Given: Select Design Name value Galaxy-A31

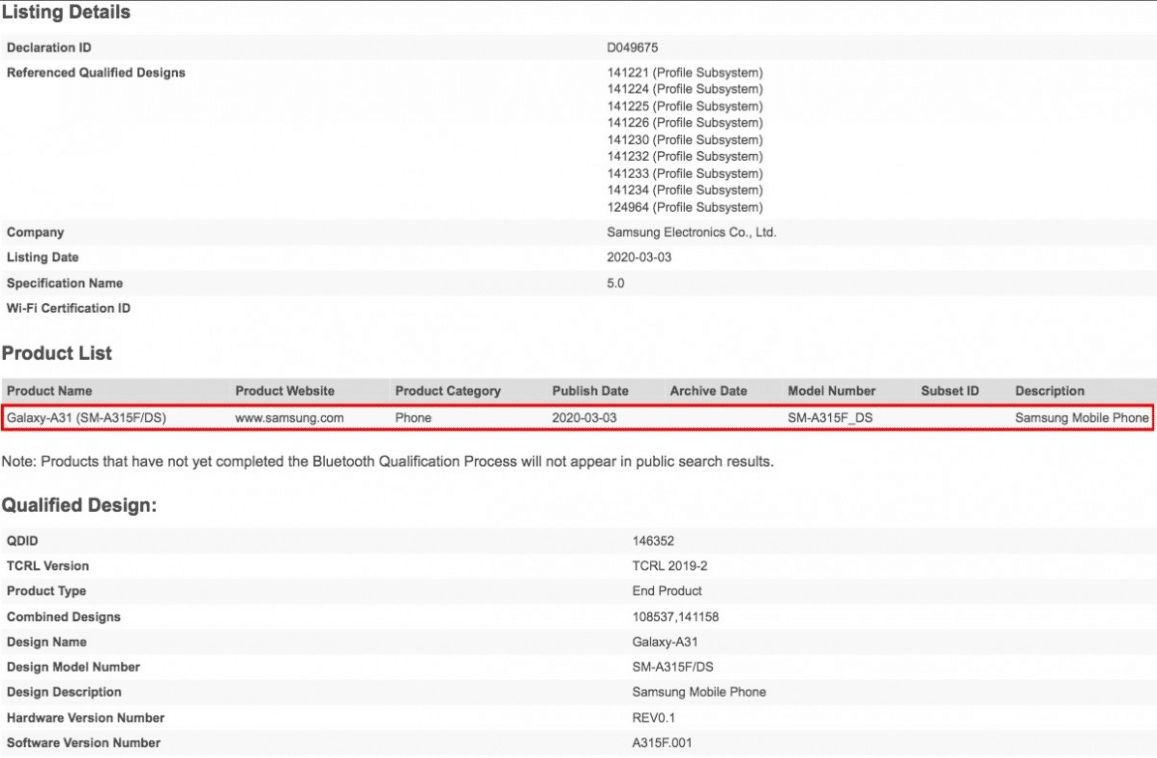Looking at the screenshot, I should tap(665, 641).
